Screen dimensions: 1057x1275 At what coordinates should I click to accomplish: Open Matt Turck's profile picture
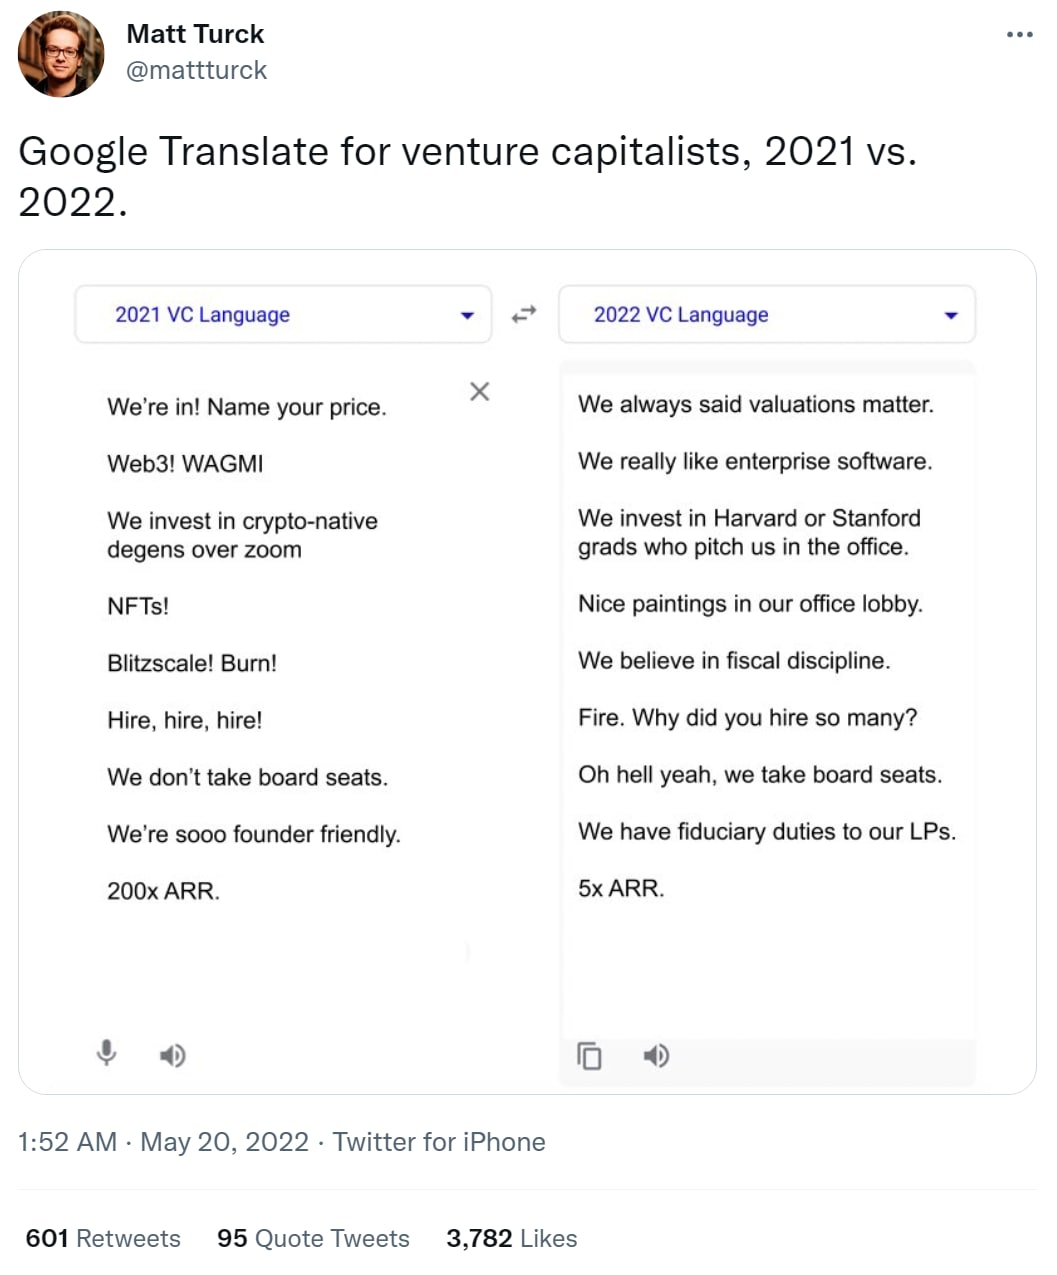pyautogui.click(x=61, y=54)
